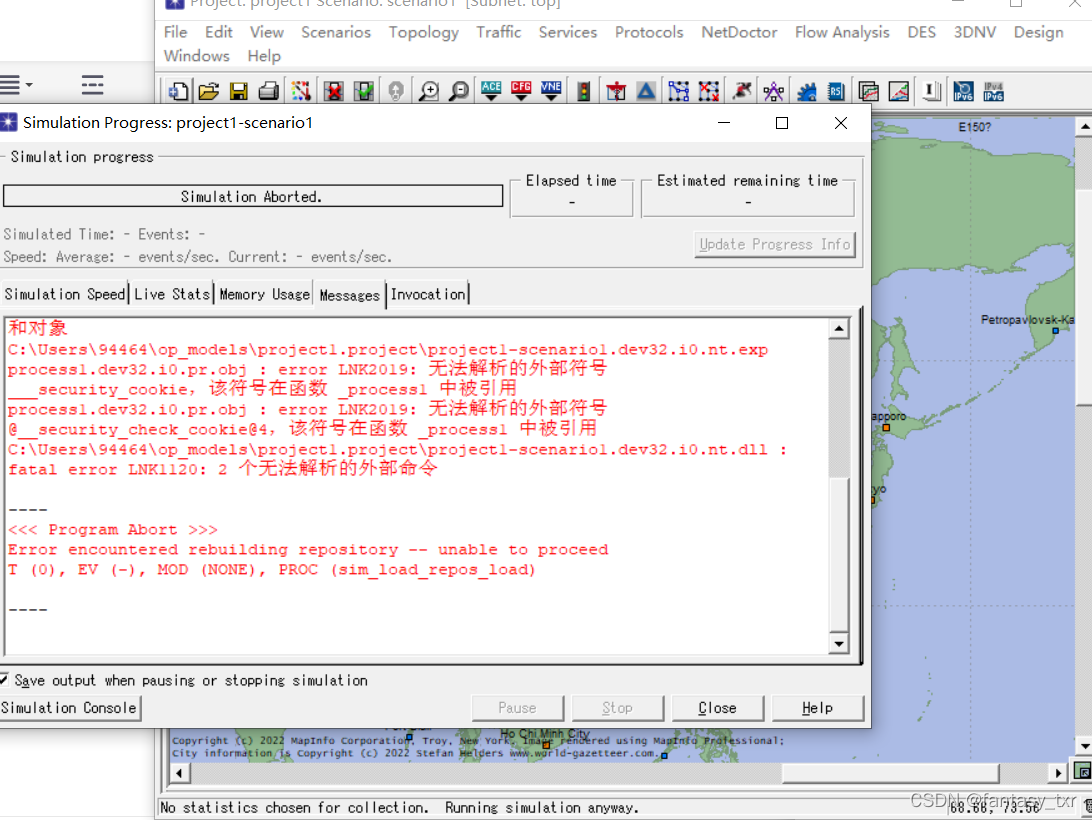
Task: Switch to the Invocation tab
Action: pyautogui.click(x=428, y=294)
